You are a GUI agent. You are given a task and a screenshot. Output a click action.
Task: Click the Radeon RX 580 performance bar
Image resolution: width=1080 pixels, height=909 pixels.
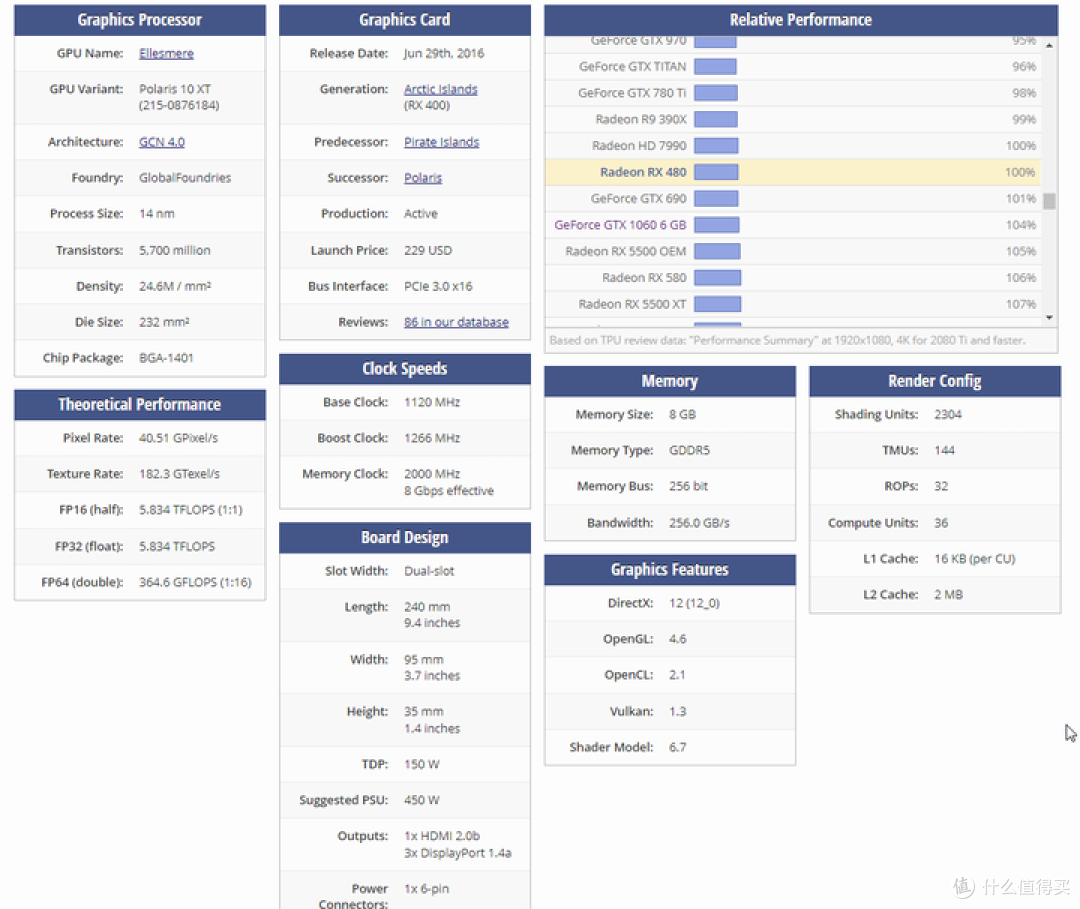coord(718,278)
